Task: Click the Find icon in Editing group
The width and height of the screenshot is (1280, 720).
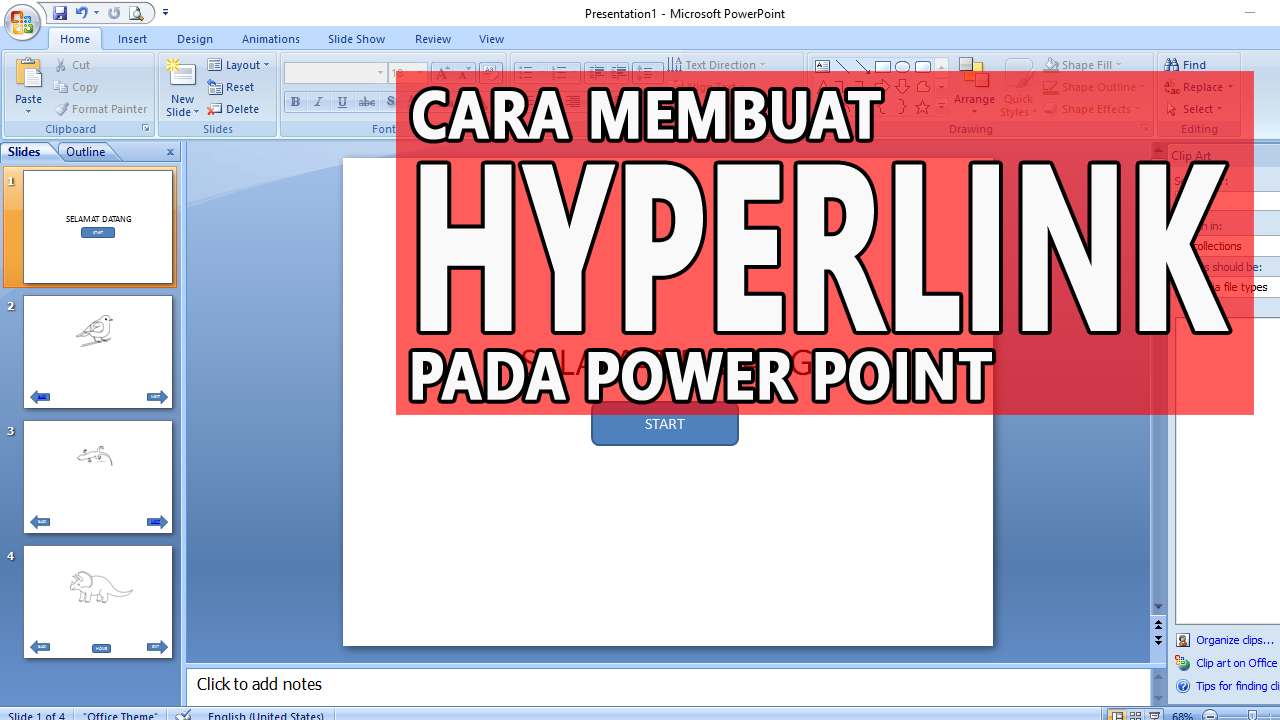Action: point(1171,64)
